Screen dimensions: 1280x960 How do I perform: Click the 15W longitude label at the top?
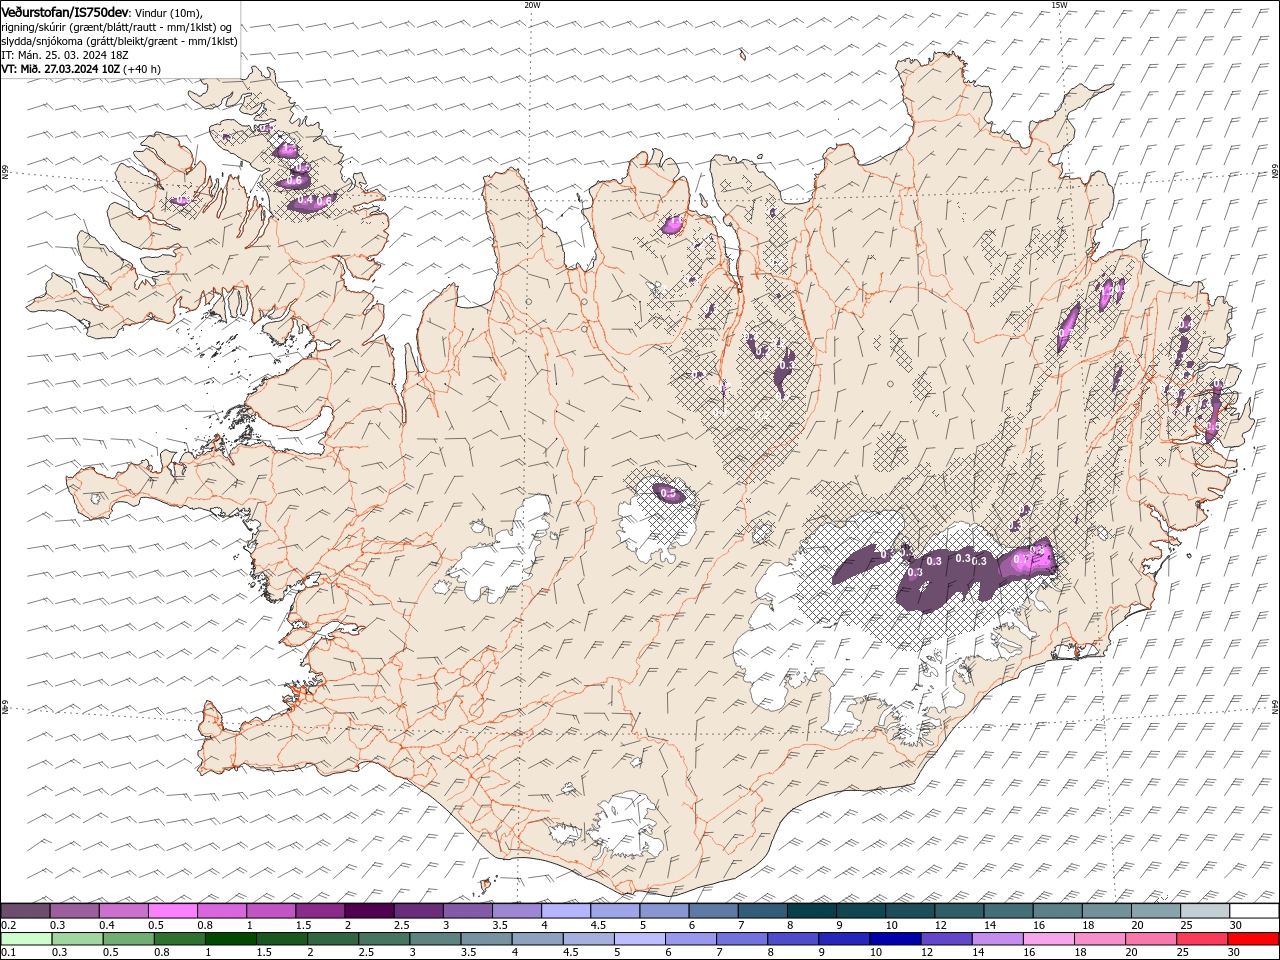pyautogui.click(x=1059, y=5)
